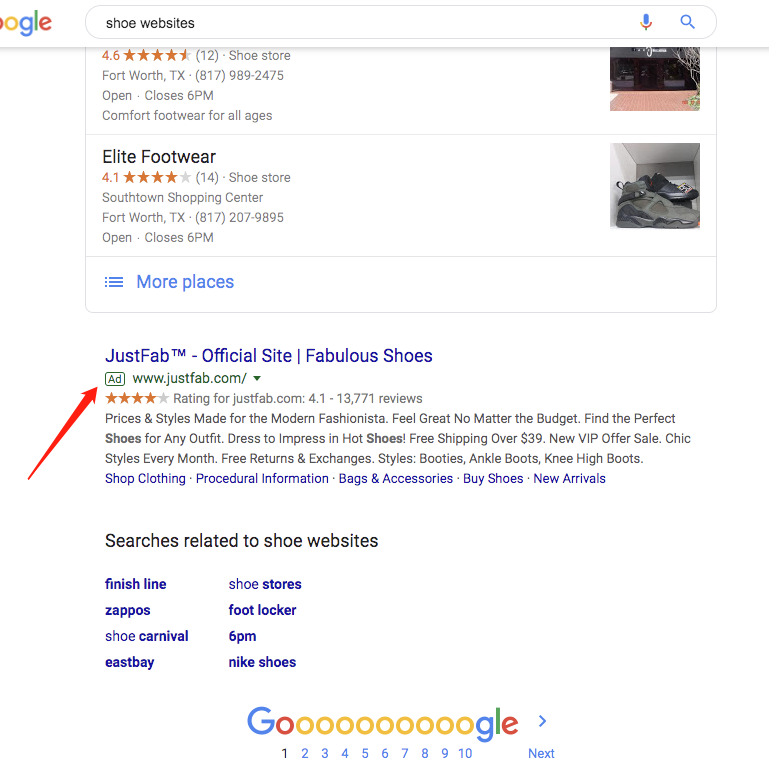Open the Elite Footwear sneaker photo

(x=655, y=186)
